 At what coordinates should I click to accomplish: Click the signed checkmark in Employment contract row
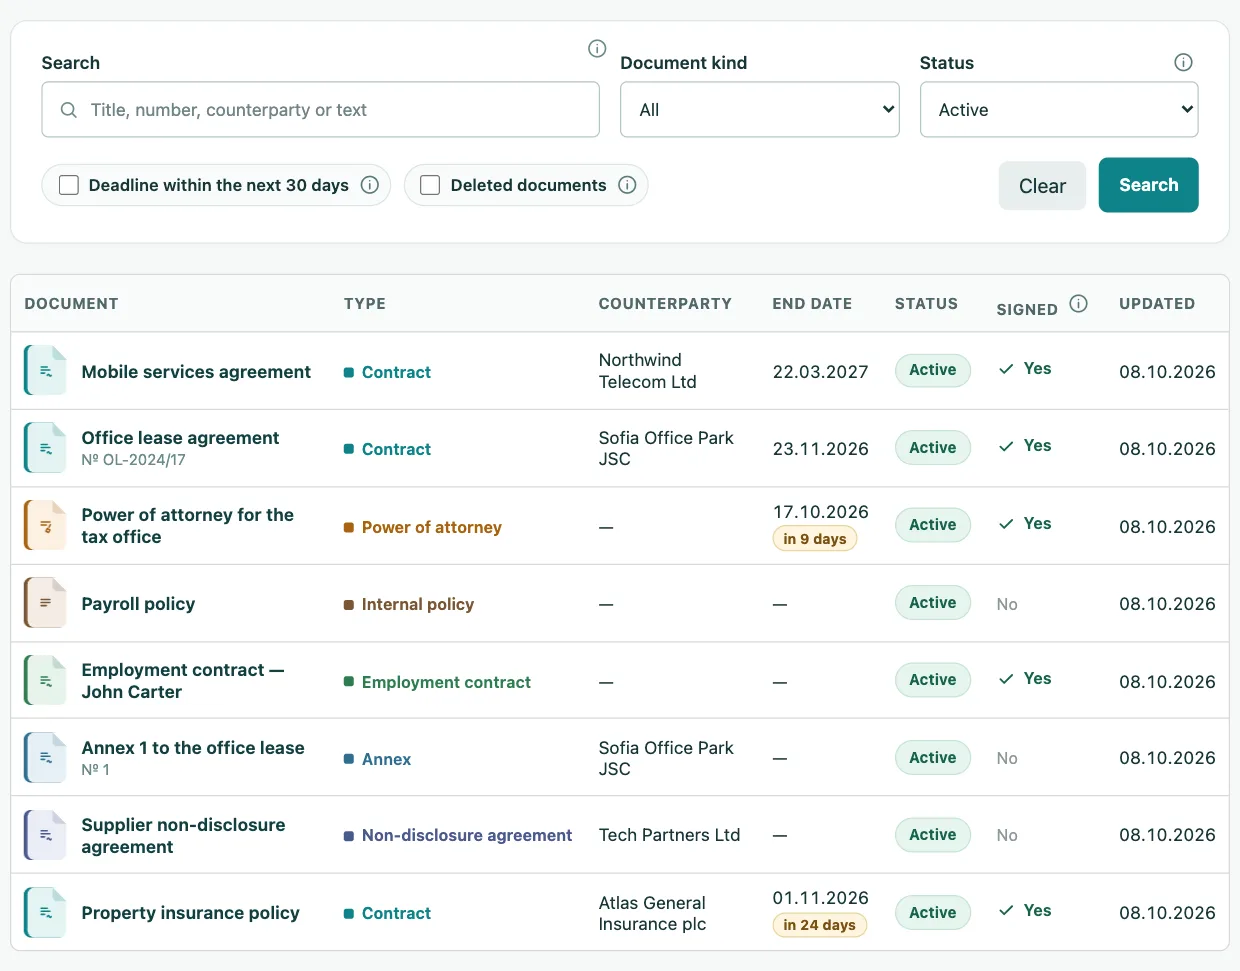(x=1006, y=679)
